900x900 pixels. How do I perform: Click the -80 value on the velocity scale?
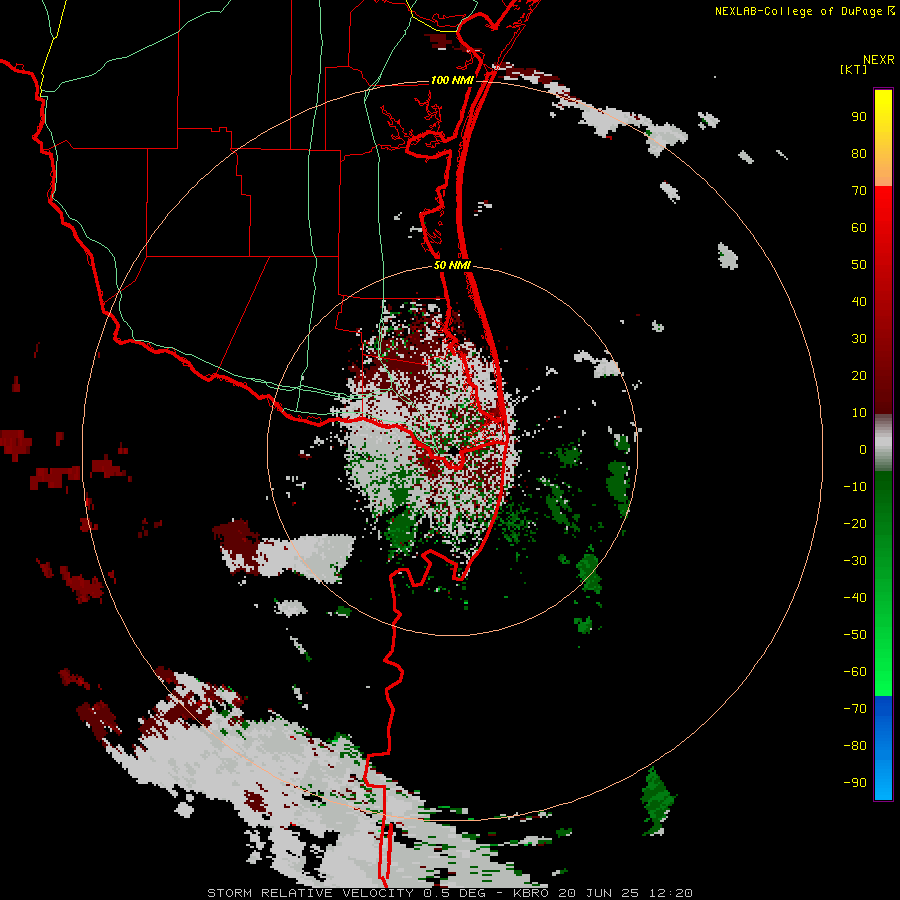pyautogui.click(x=855, y=746)
